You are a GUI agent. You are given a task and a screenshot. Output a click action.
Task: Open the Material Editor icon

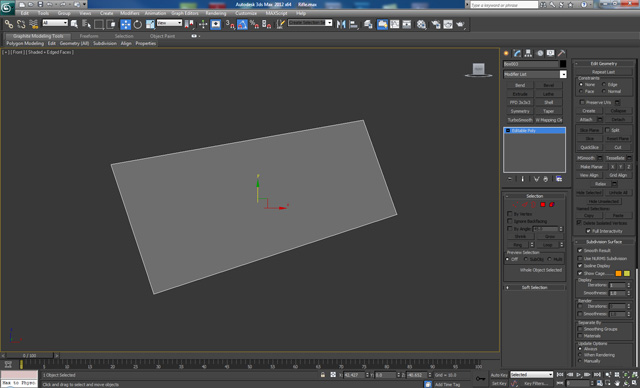coord(422,24)
